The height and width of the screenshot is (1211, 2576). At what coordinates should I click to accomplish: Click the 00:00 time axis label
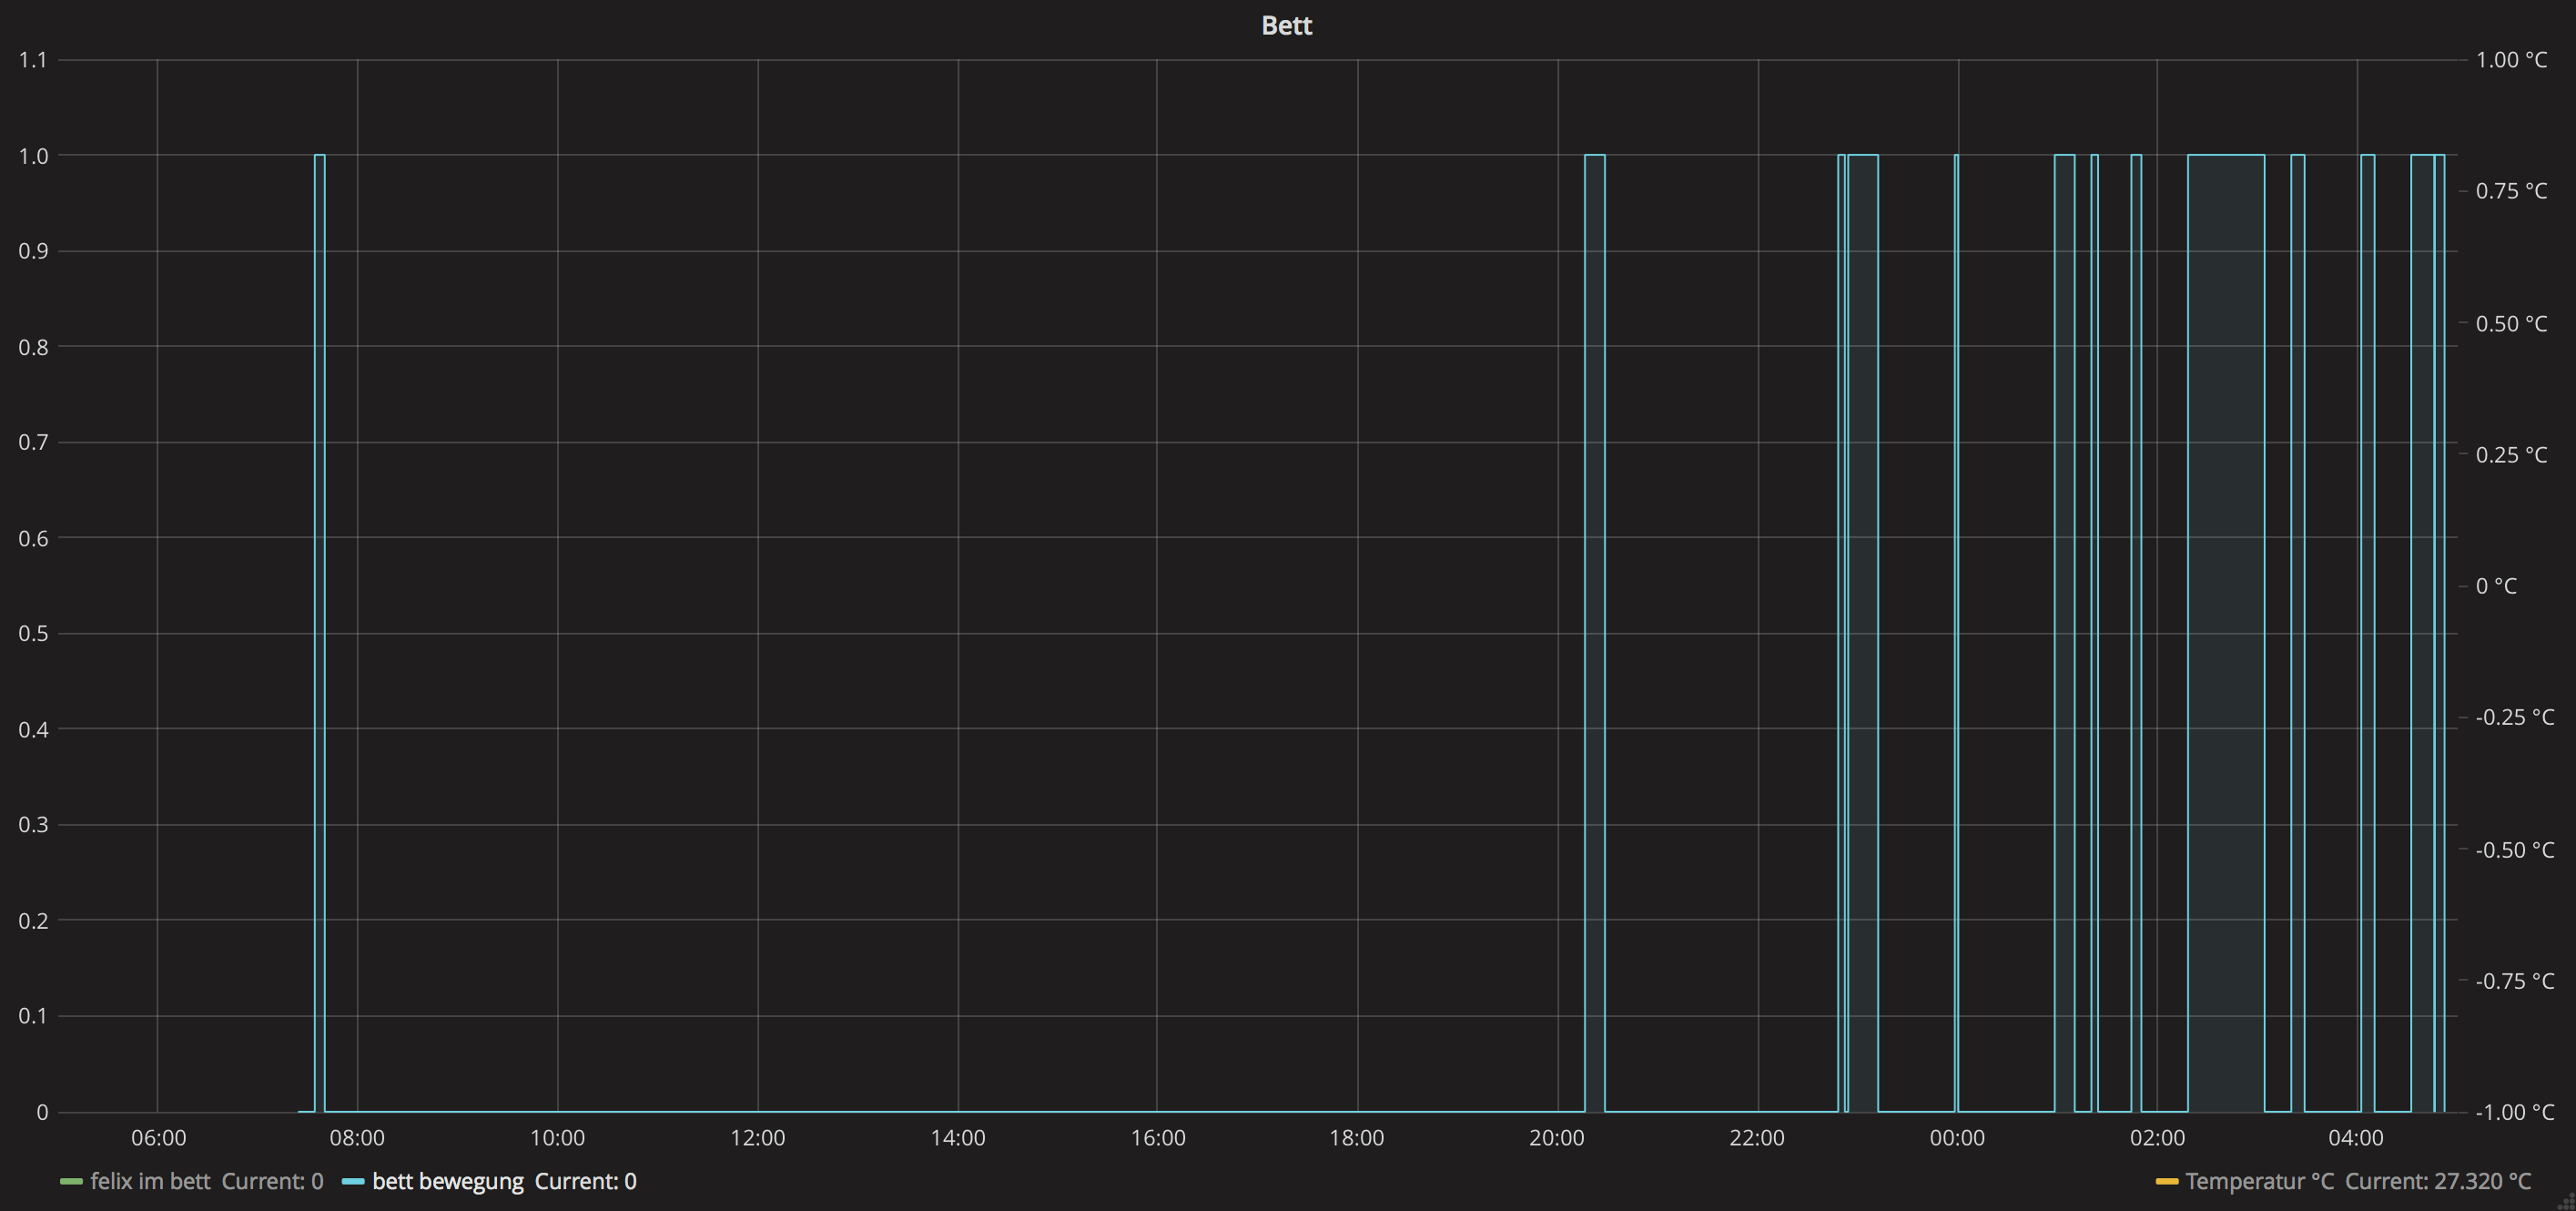1957,1138
